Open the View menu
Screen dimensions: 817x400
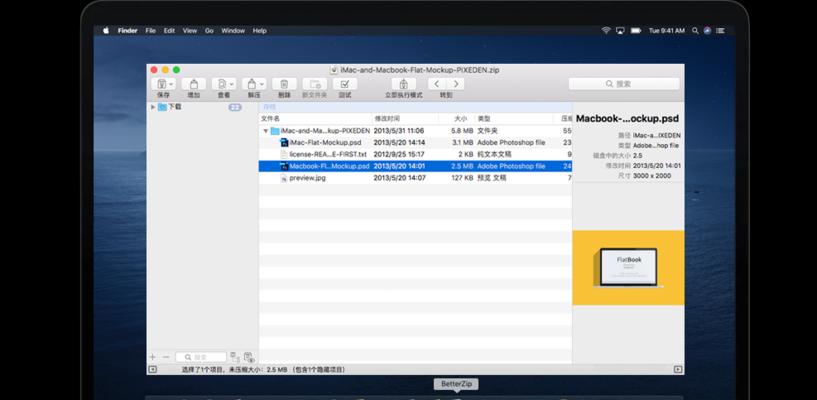(x=190, y=31)
